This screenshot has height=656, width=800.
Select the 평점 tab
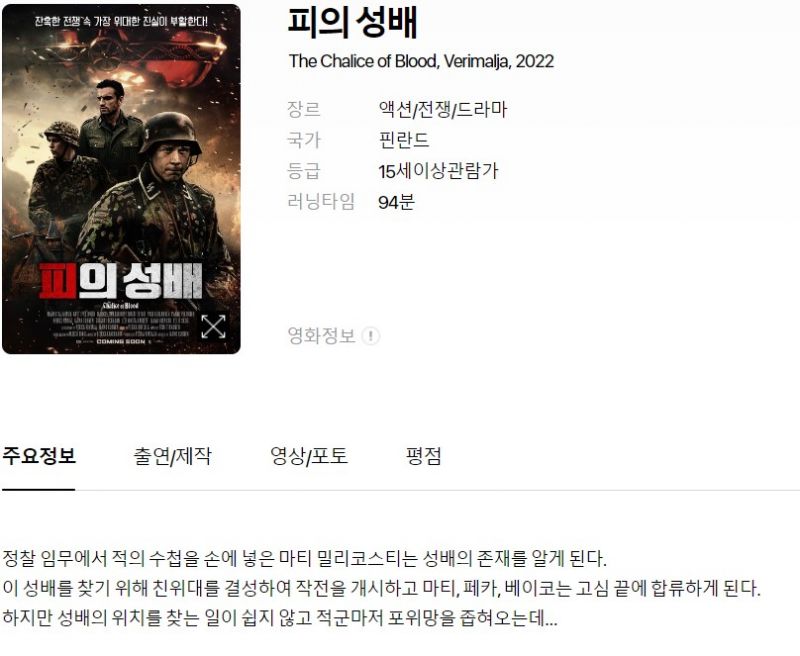pos(423,456)
